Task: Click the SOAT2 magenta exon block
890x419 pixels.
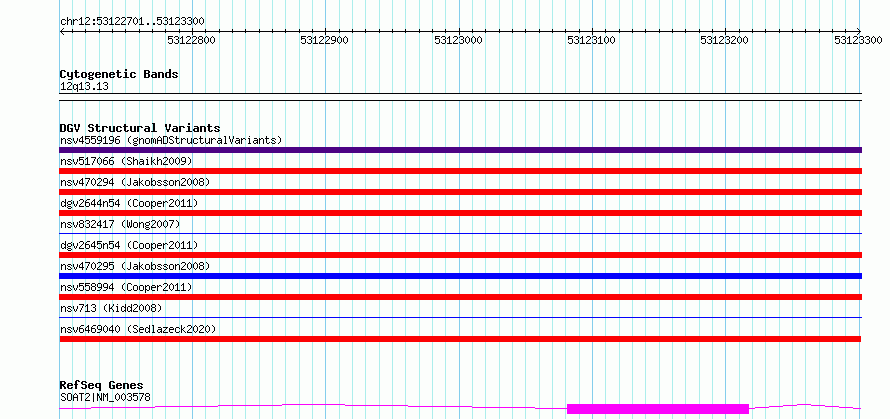Action: click(x=658, y=409)
